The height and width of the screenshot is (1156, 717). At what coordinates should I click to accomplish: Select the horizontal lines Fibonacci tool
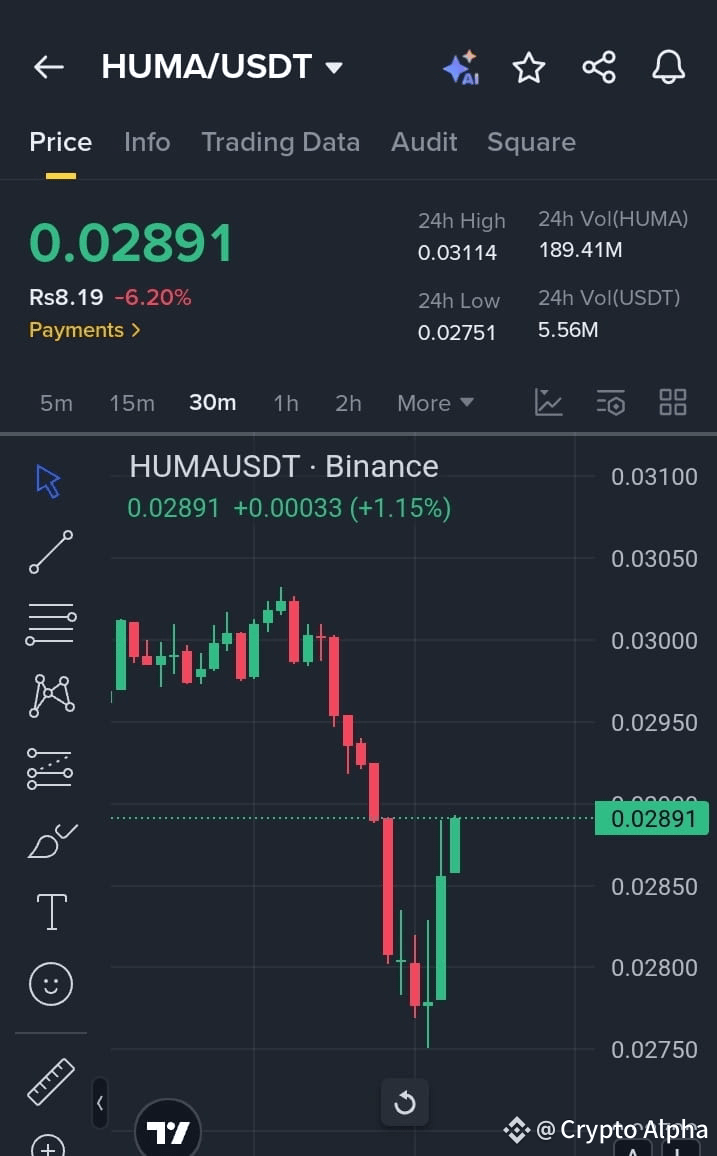pyautogui.click(x=51, y=624)
